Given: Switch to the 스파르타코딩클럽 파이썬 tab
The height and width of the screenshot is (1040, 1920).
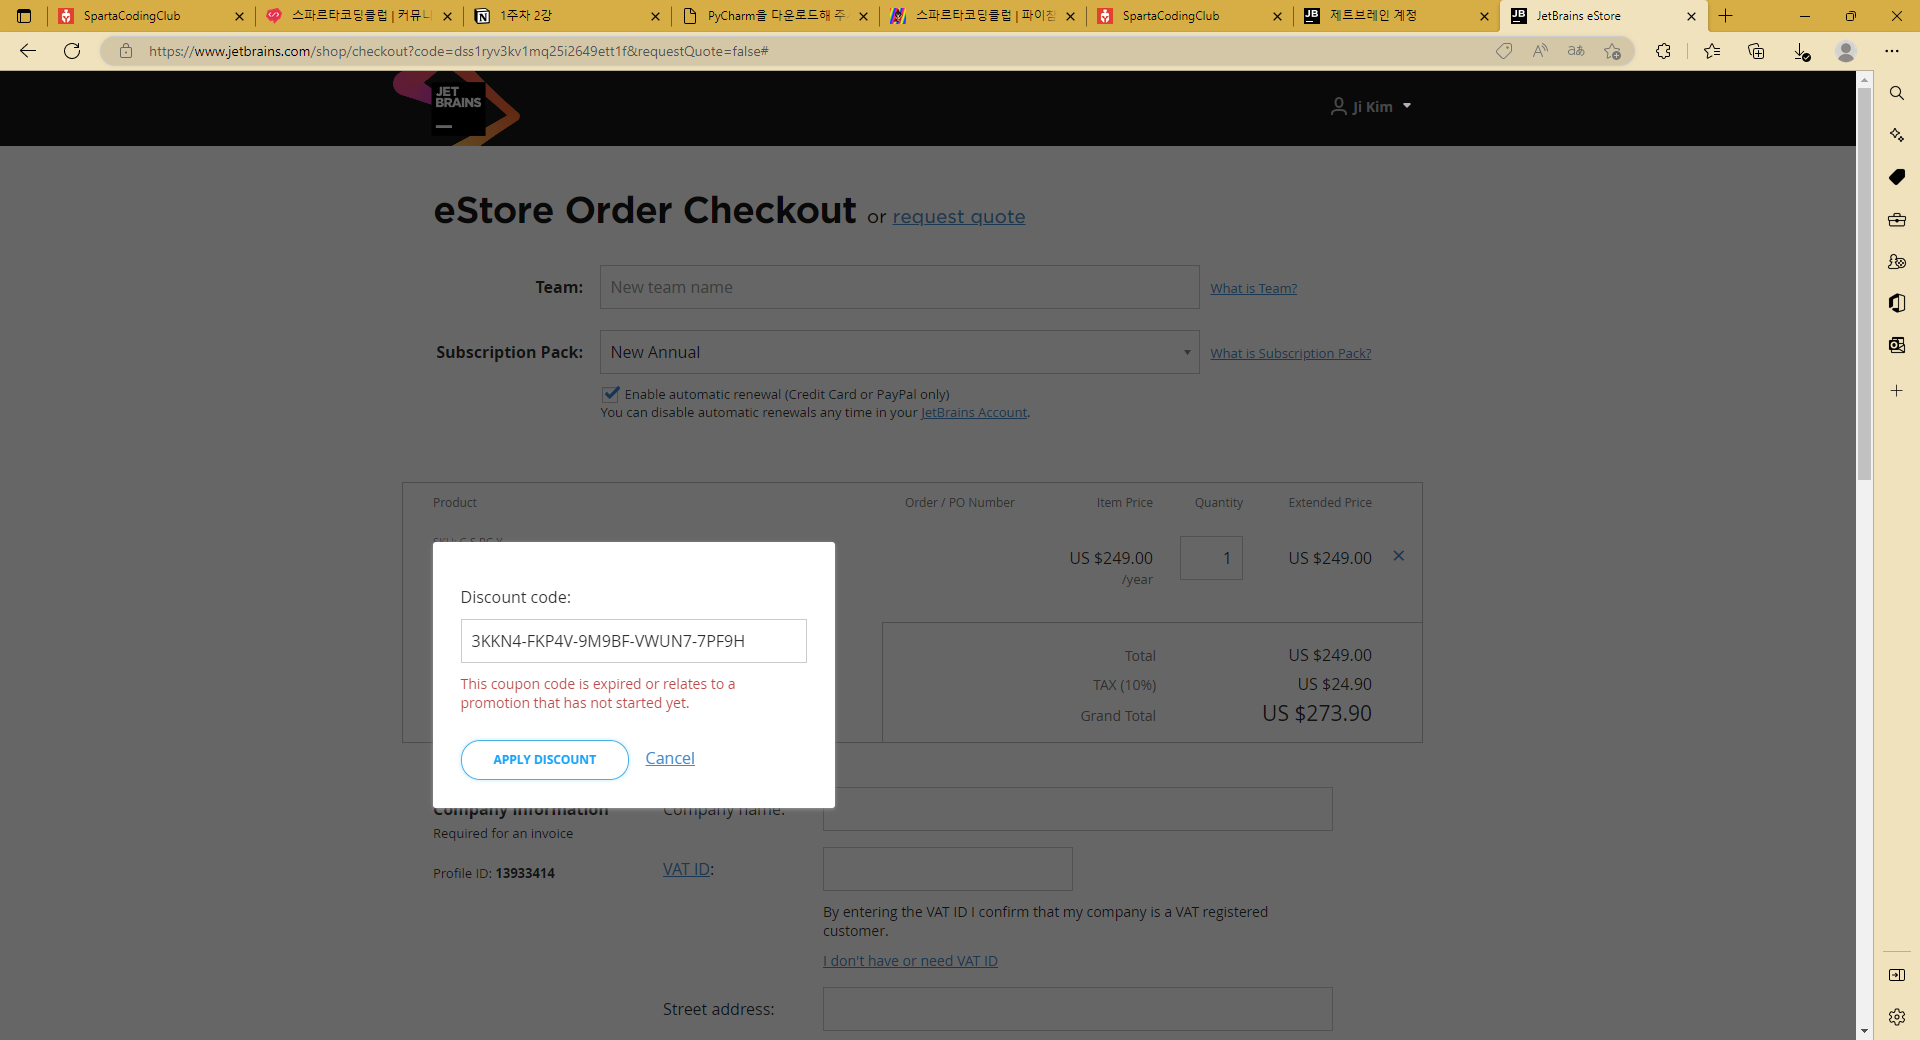Looking at the screenshot, I should [985, 16].
